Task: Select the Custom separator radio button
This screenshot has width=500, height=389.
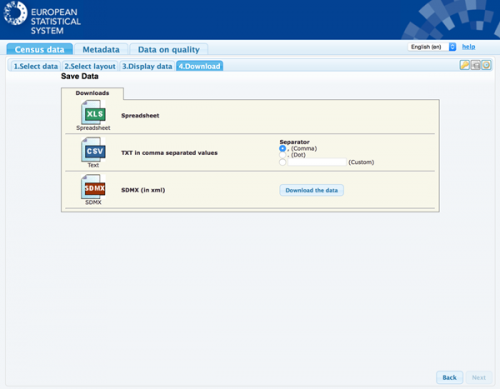Action: click(x=283, y=162)
